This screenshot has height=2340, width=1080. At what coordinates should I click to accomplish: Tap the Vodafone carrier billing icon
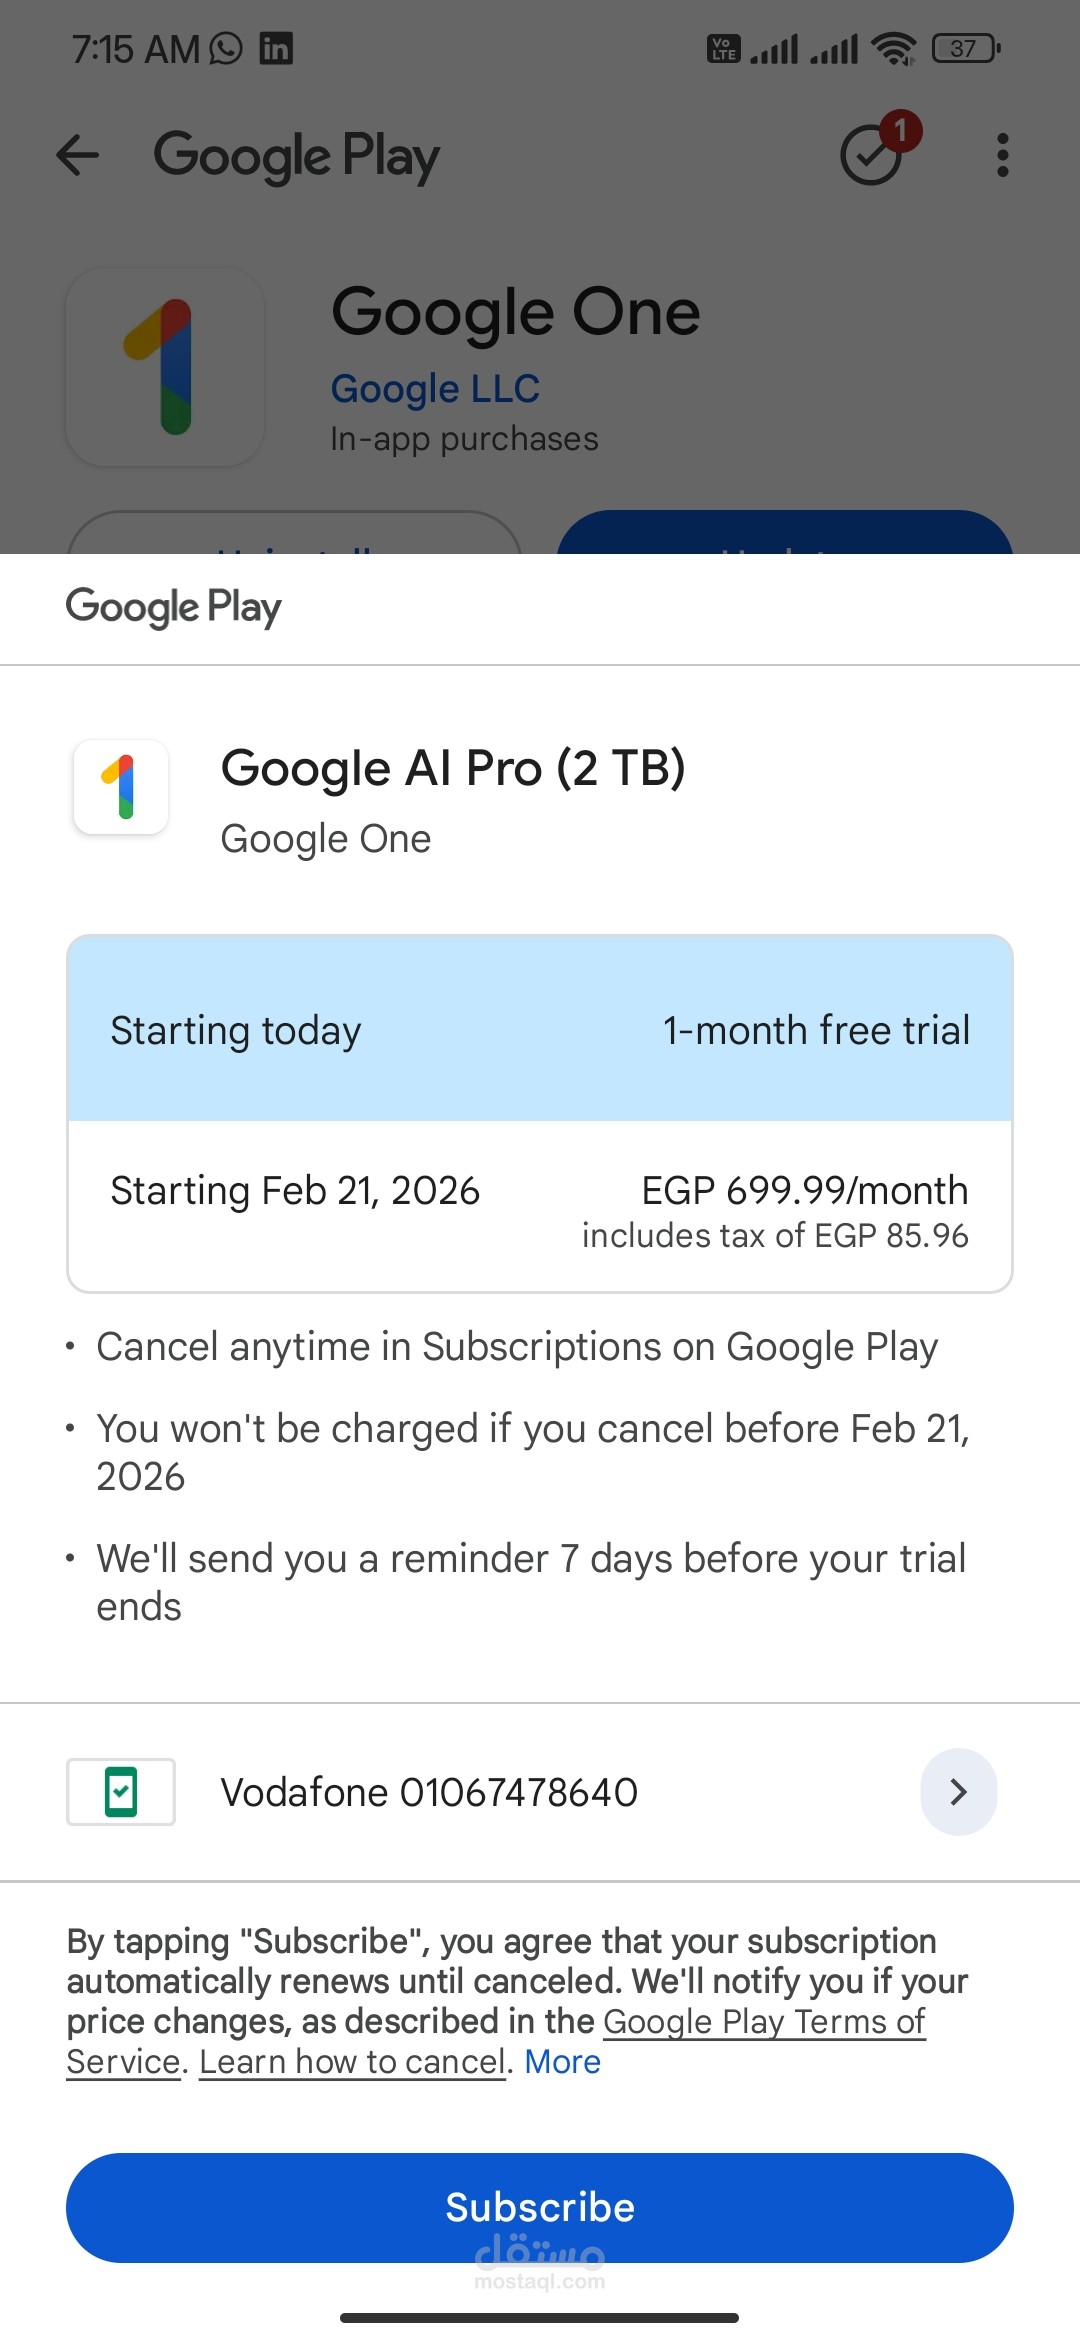[121, 1792]
